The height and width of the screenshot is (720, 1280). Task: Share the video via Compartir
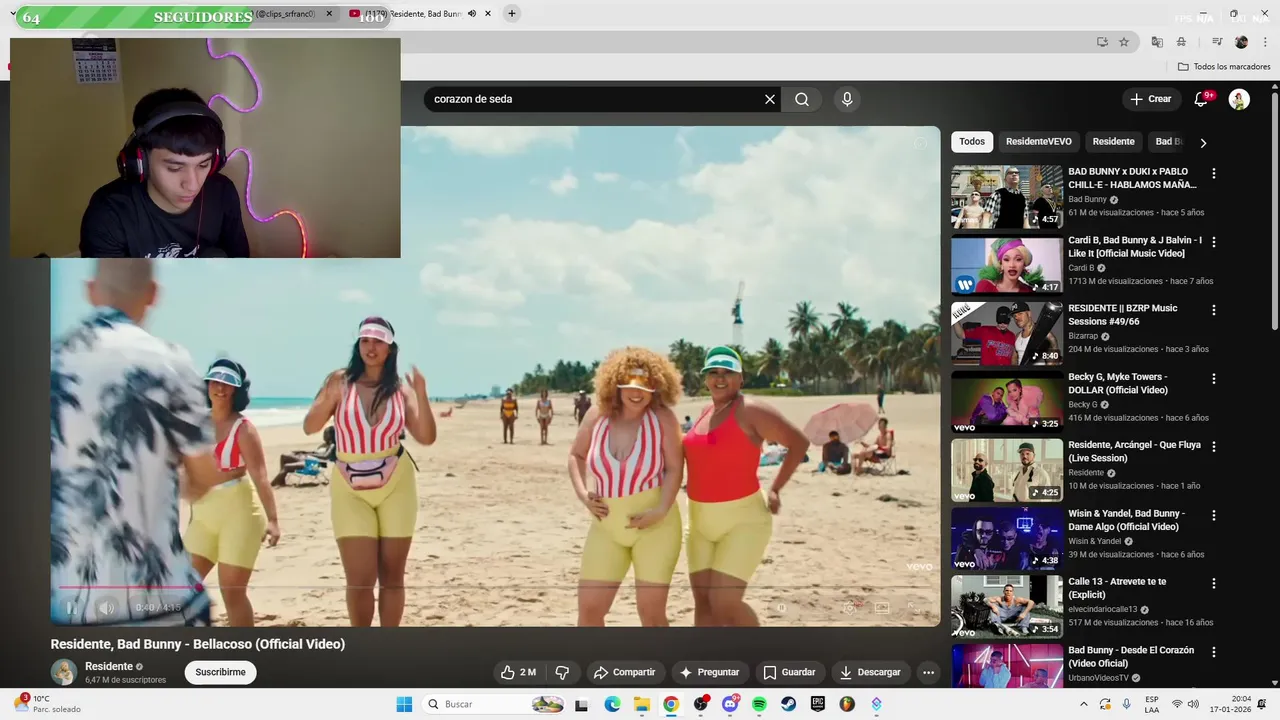[624, 672]
